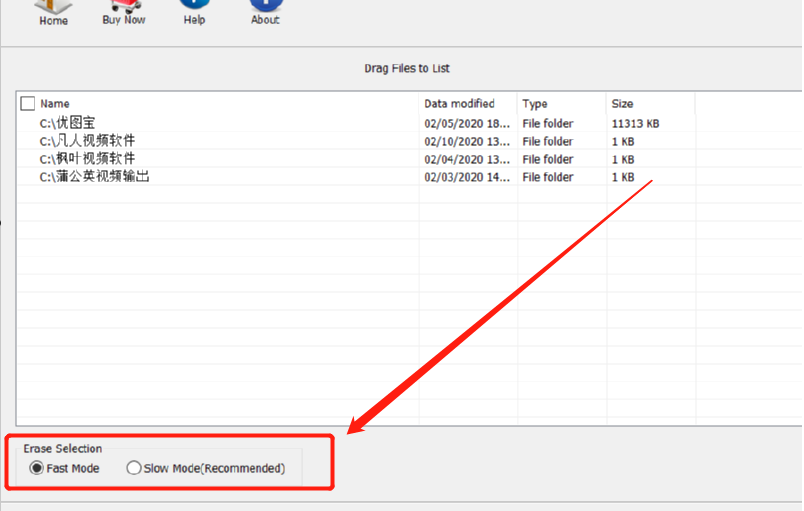Pick the C:\枫叶视频软件 folder entry

click(x=87, y=159)
